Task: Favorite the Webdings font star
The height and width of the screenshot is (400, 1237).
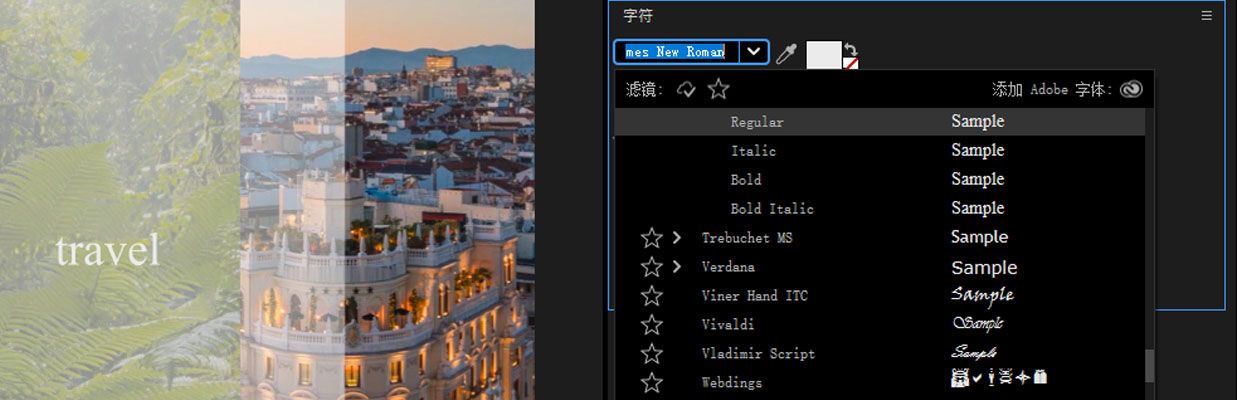Action: [x=652, y=383]
